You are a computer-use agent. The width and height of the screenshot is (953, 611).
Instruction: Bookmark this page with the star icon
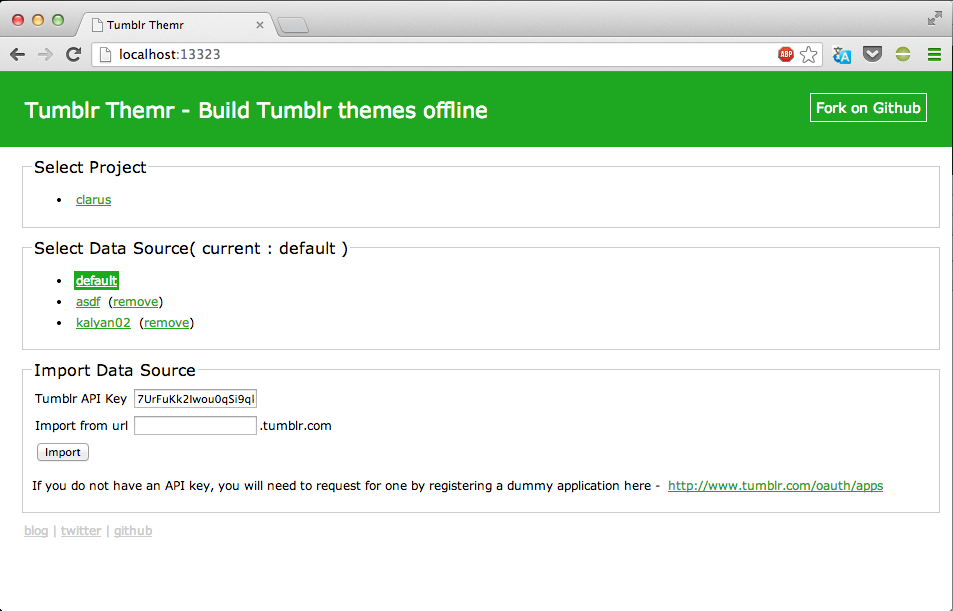(x=808, y=55)
